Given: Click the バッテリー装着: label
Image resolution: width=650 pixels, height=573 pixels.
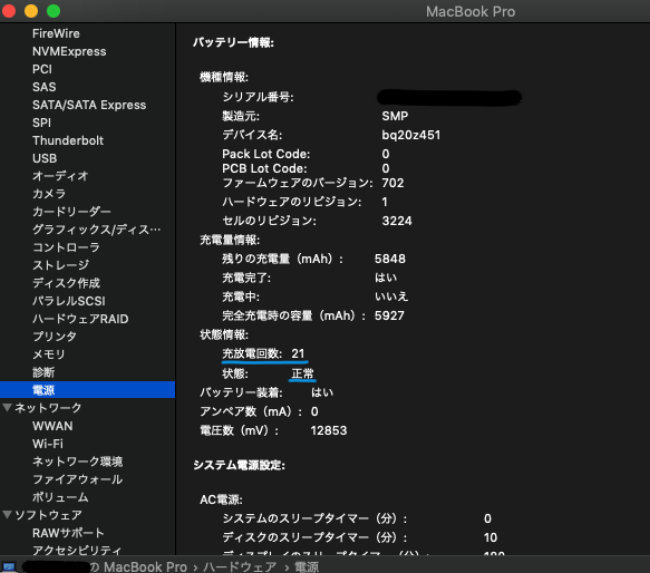Looking at the screenshot, I should pyautogui.click(x=241, y=392).
